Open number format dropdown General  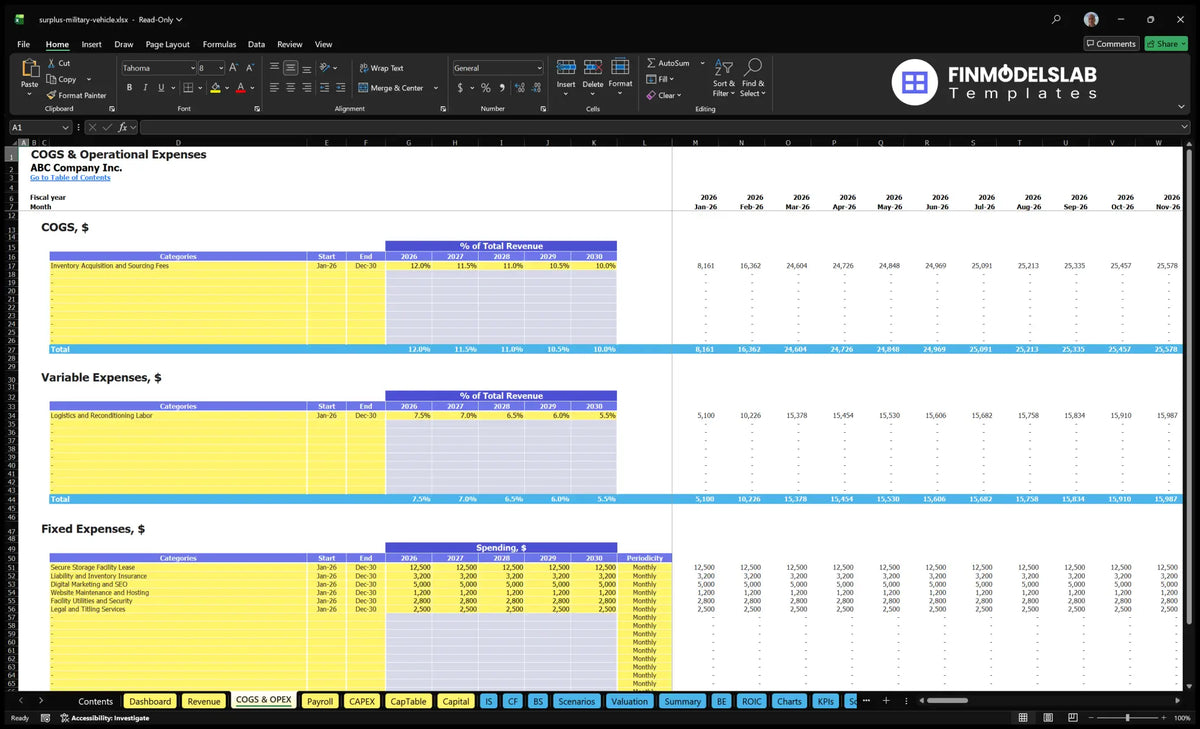coord(539,68)
